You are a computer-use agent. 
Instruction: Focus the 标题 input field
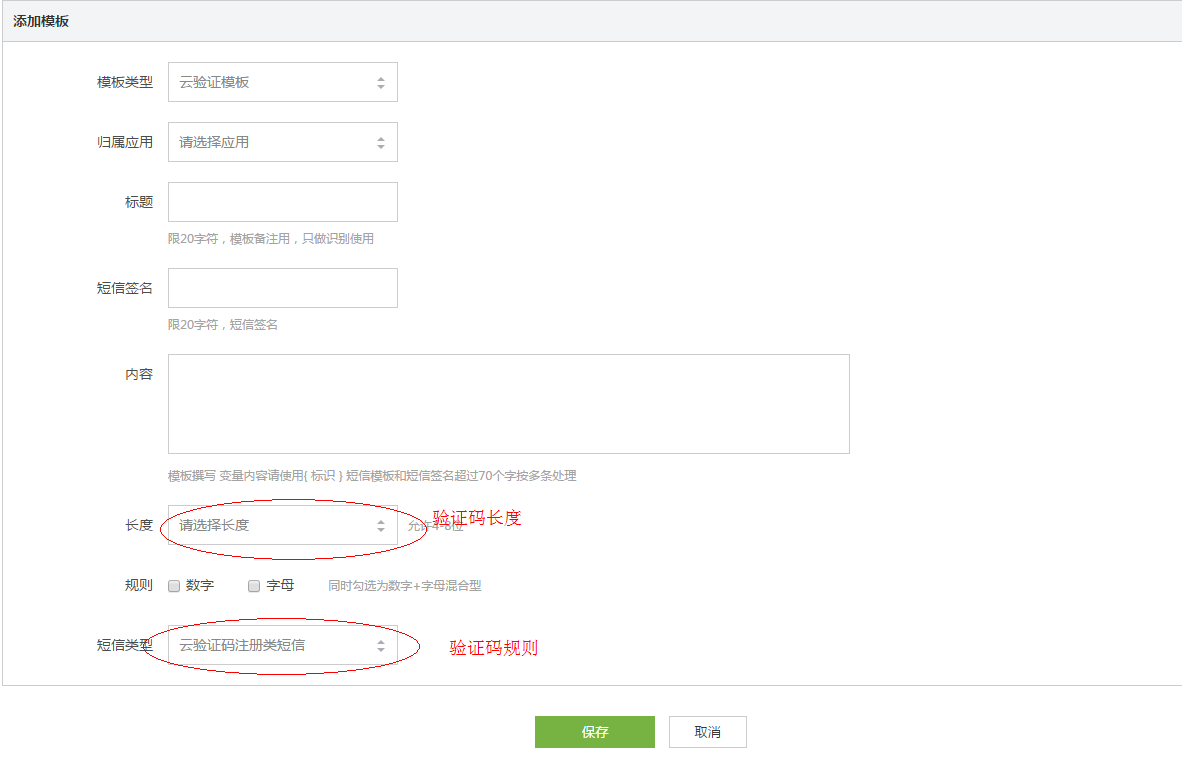(x=282, y=202)
